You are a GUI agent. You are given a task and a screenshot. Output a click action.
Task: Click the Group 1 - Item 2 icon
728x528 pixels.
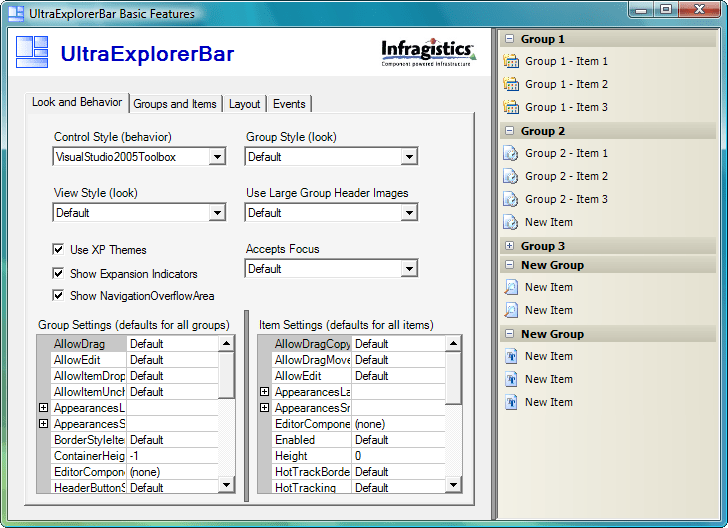511,84
